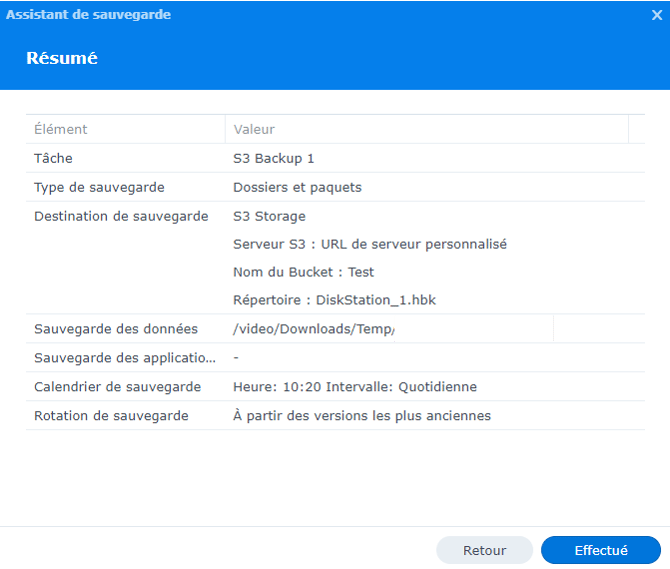
Task: Select the 'S3 Backup 1' value
Action: [x=273, y=158]
